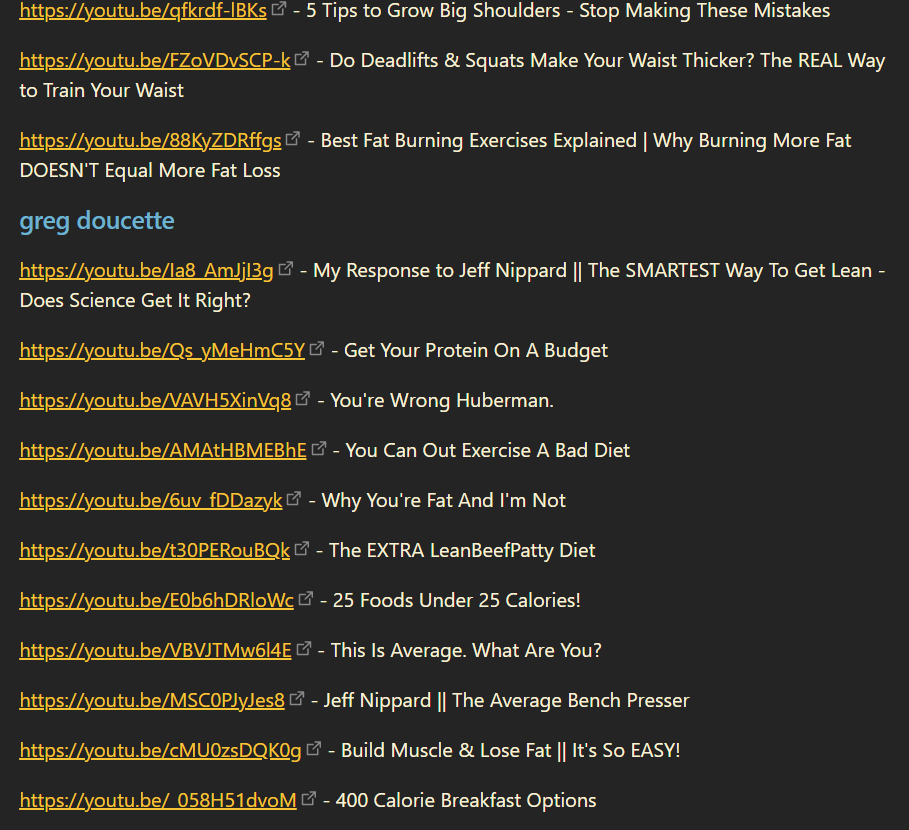The width and height of the screenshot is (909, 830).
Task: Click external-link icon next to cMU0zsDQK0g URL
Action: click(313, 748)
